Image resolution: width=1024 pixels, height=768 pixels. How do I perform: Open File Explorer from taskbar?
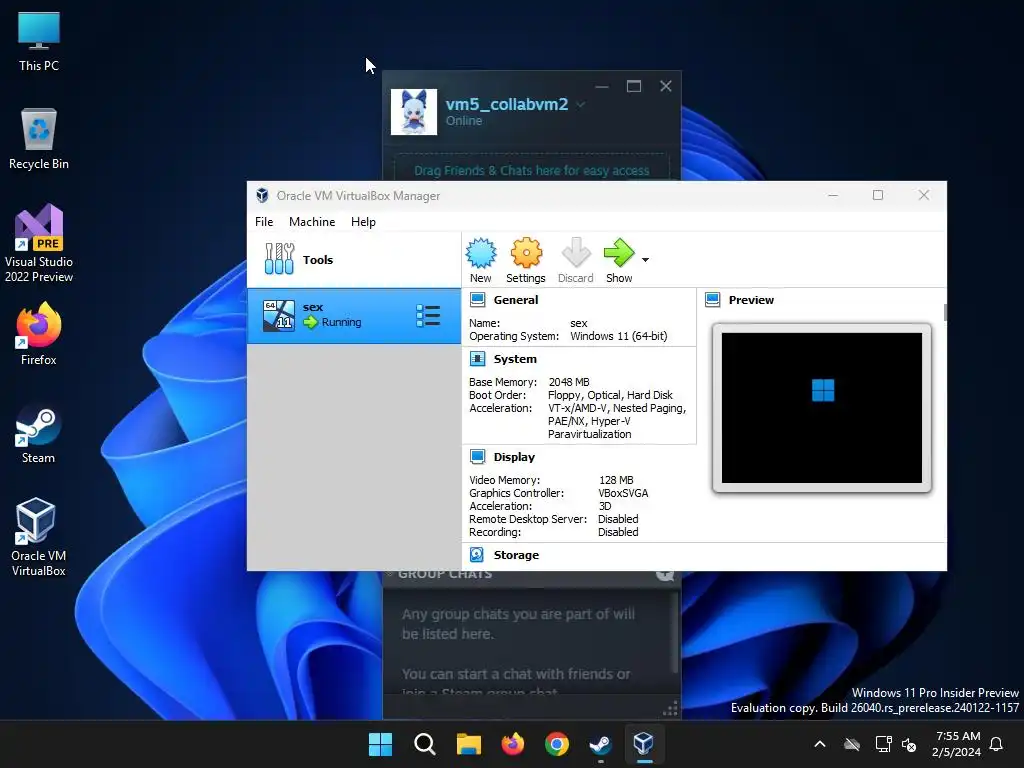tap(469, 744)
